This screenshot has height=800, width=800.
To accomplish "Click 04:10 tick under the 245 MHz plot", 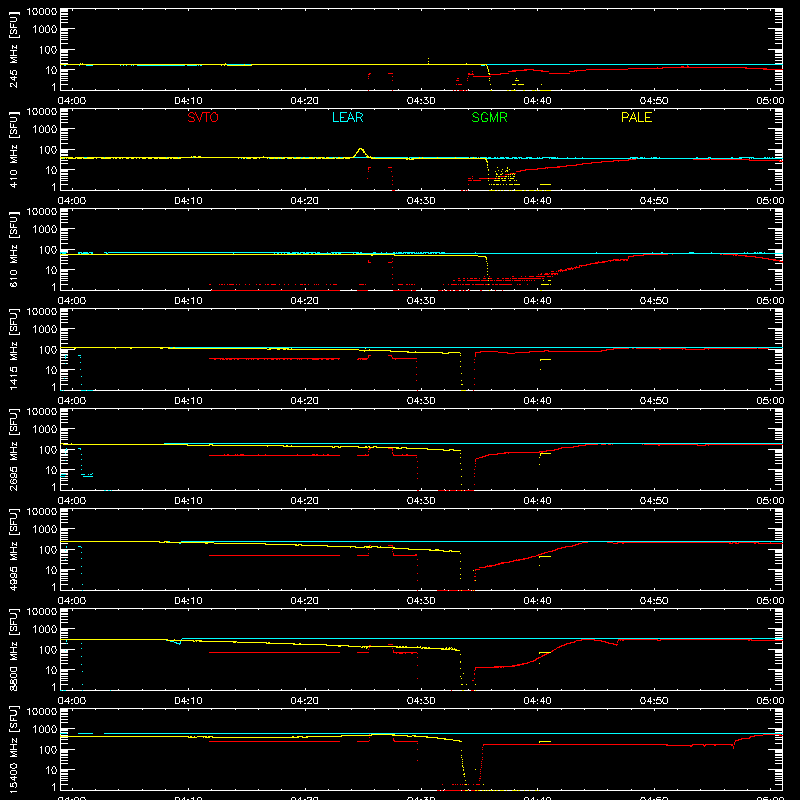I will click(188, 101).
